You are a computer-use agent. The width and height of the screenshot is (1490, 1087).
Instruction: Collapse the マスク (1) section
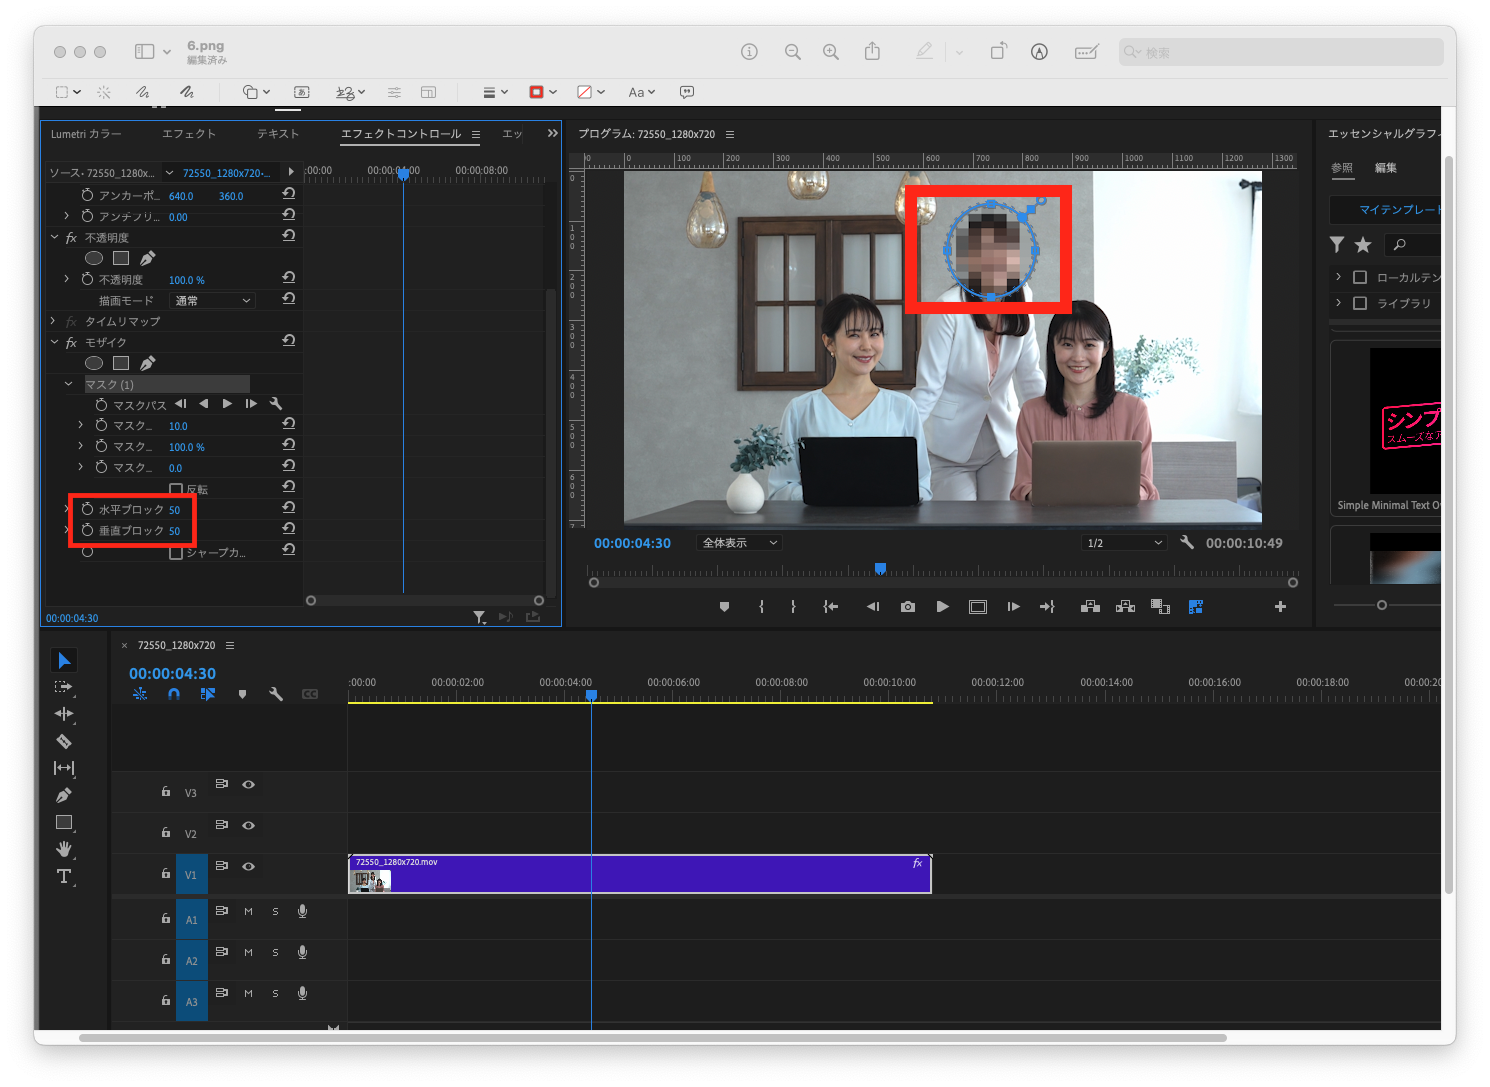point(68,383)
